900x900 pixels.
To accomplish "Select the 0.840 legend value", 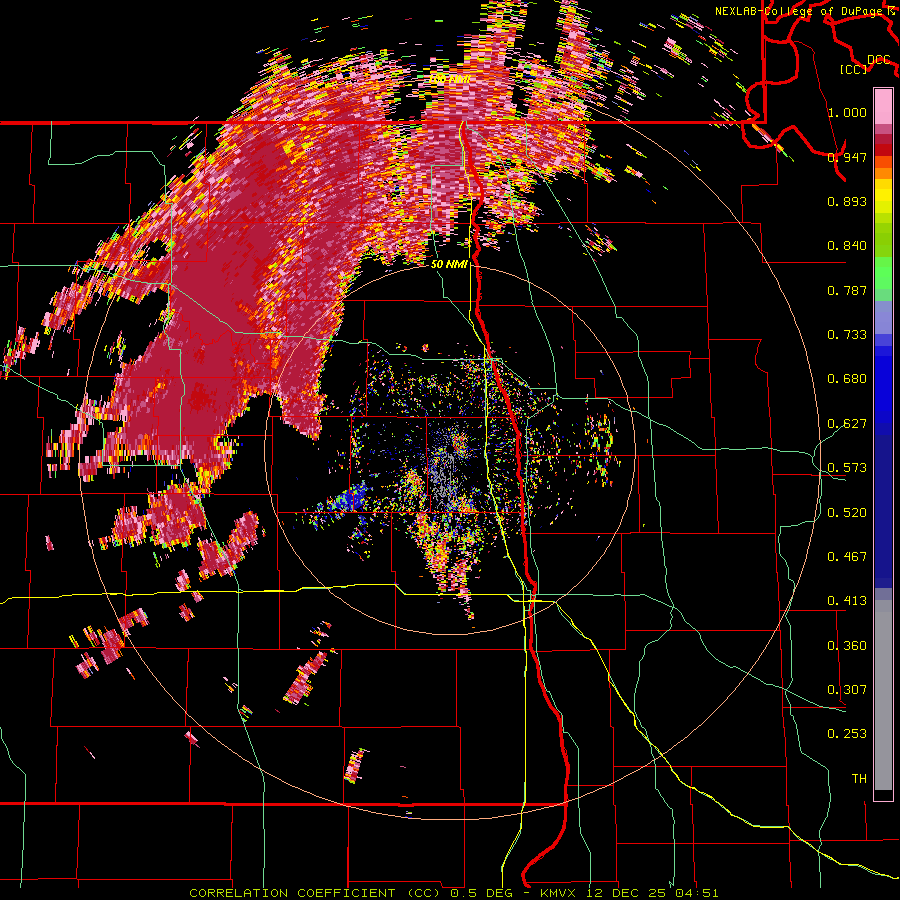I will pyautogui.click(x=847, y=246).
